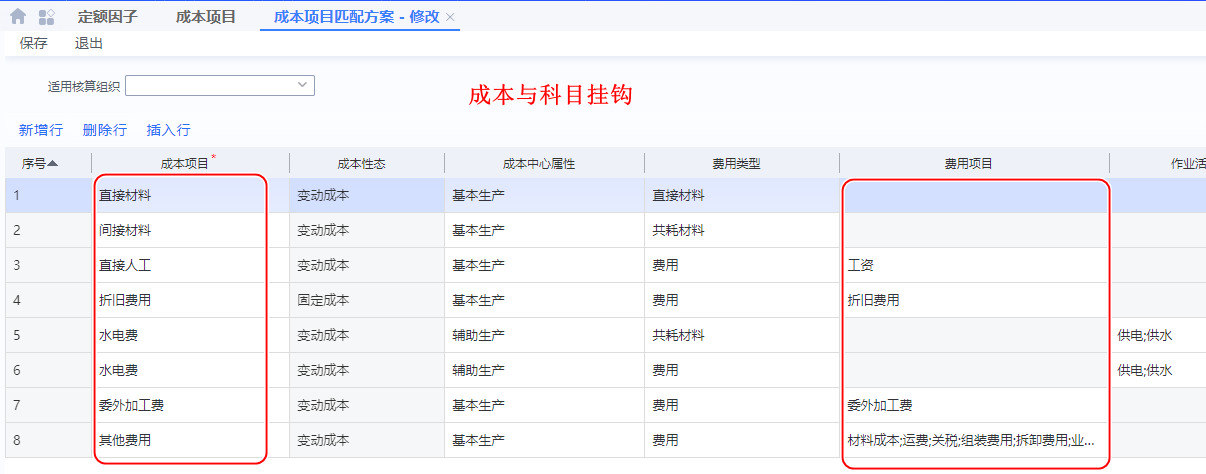Click the home icon

coord(18,17)
